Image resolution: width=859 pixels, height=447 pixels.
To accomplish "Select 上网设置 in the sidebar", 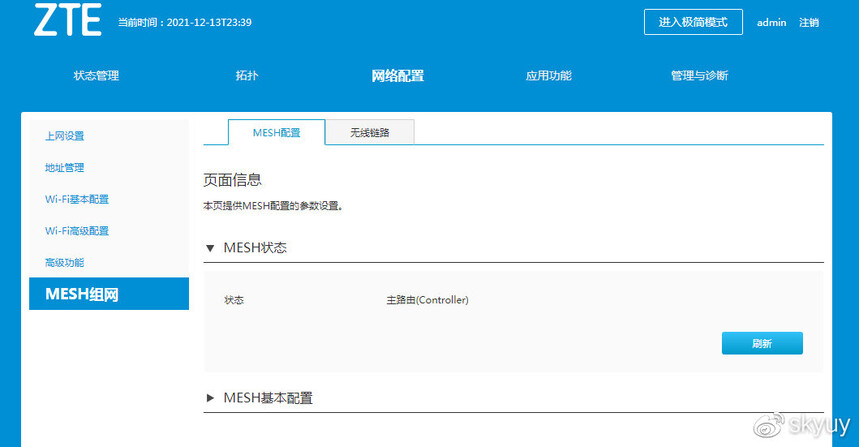I will (x=65, y=136).
